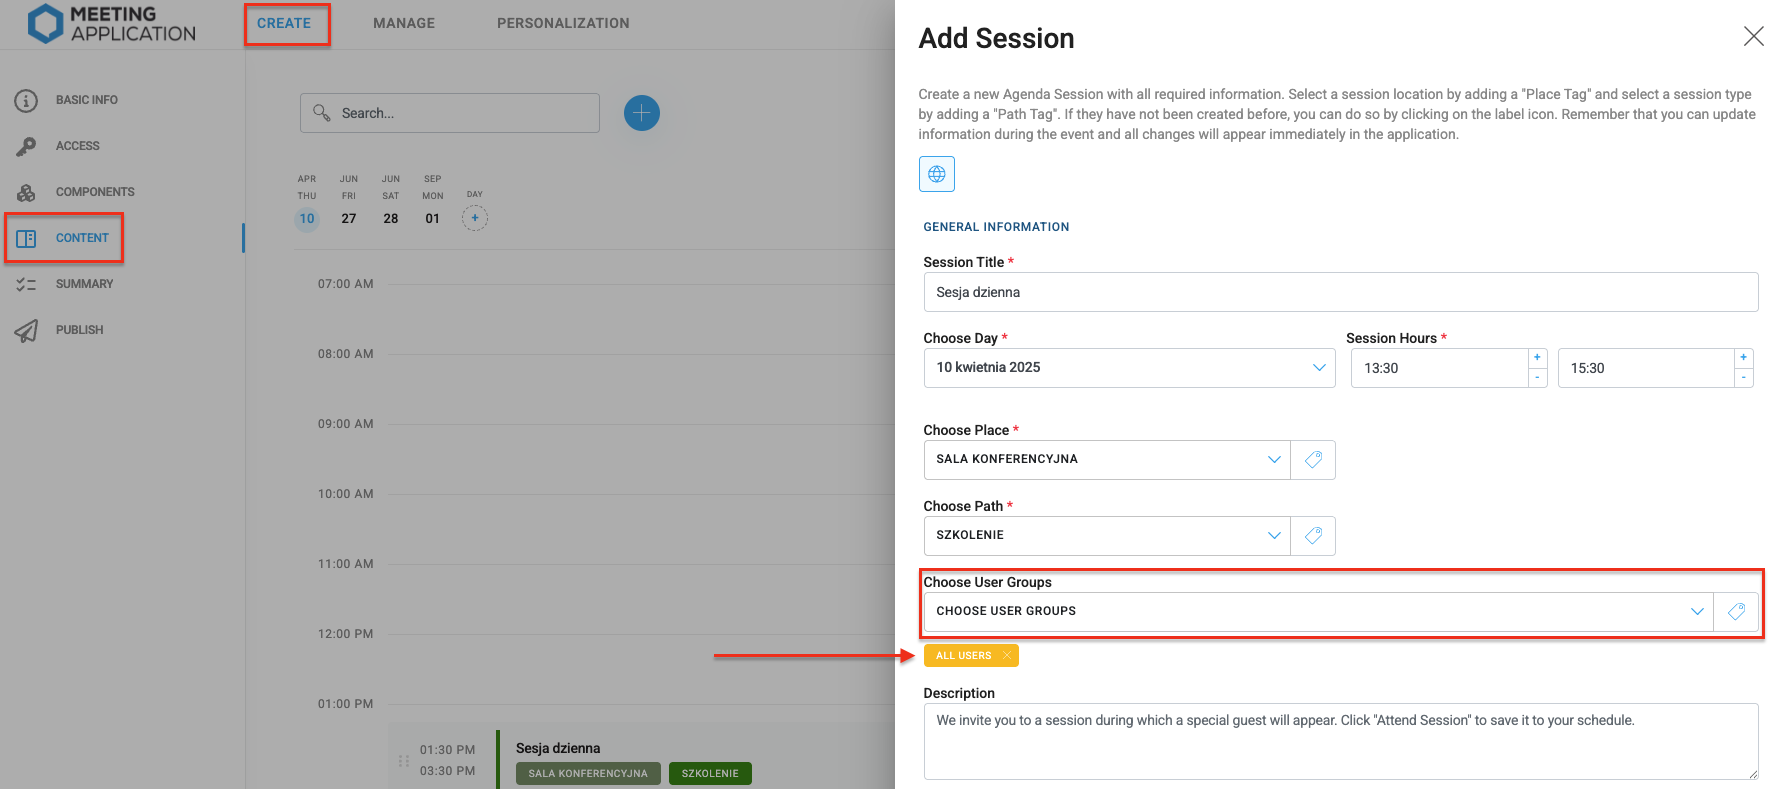Switch to the Manage tab
1779x789 pixels.
pos(404,23)
